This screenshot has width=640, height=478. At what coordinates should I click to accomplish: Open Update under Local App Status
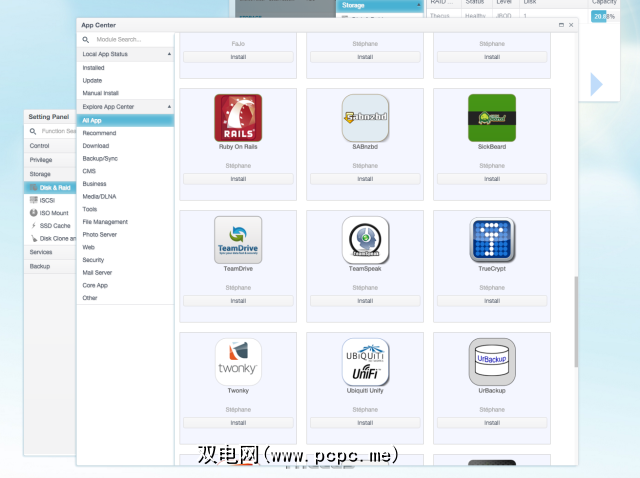click(125, 80)
